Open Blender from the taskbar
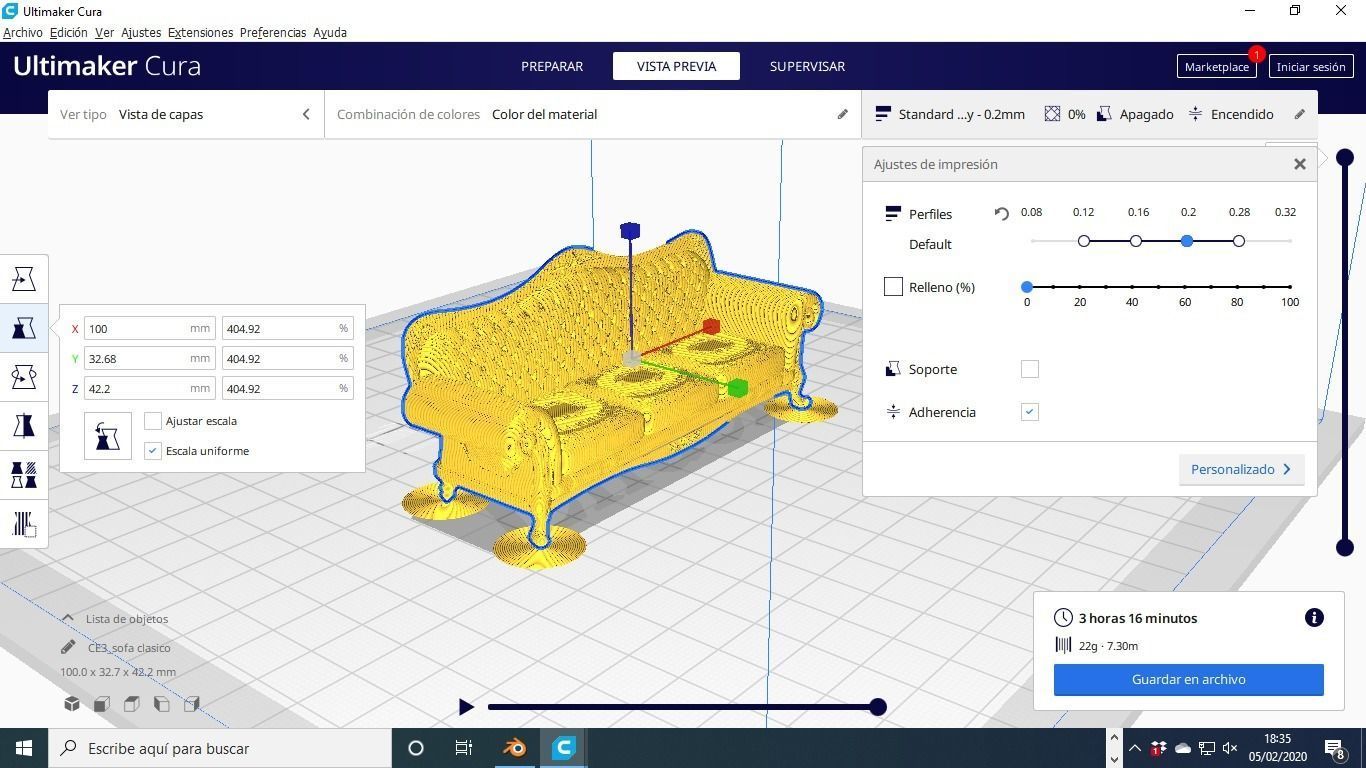The image size is (1366, 768). coord(515,748)
